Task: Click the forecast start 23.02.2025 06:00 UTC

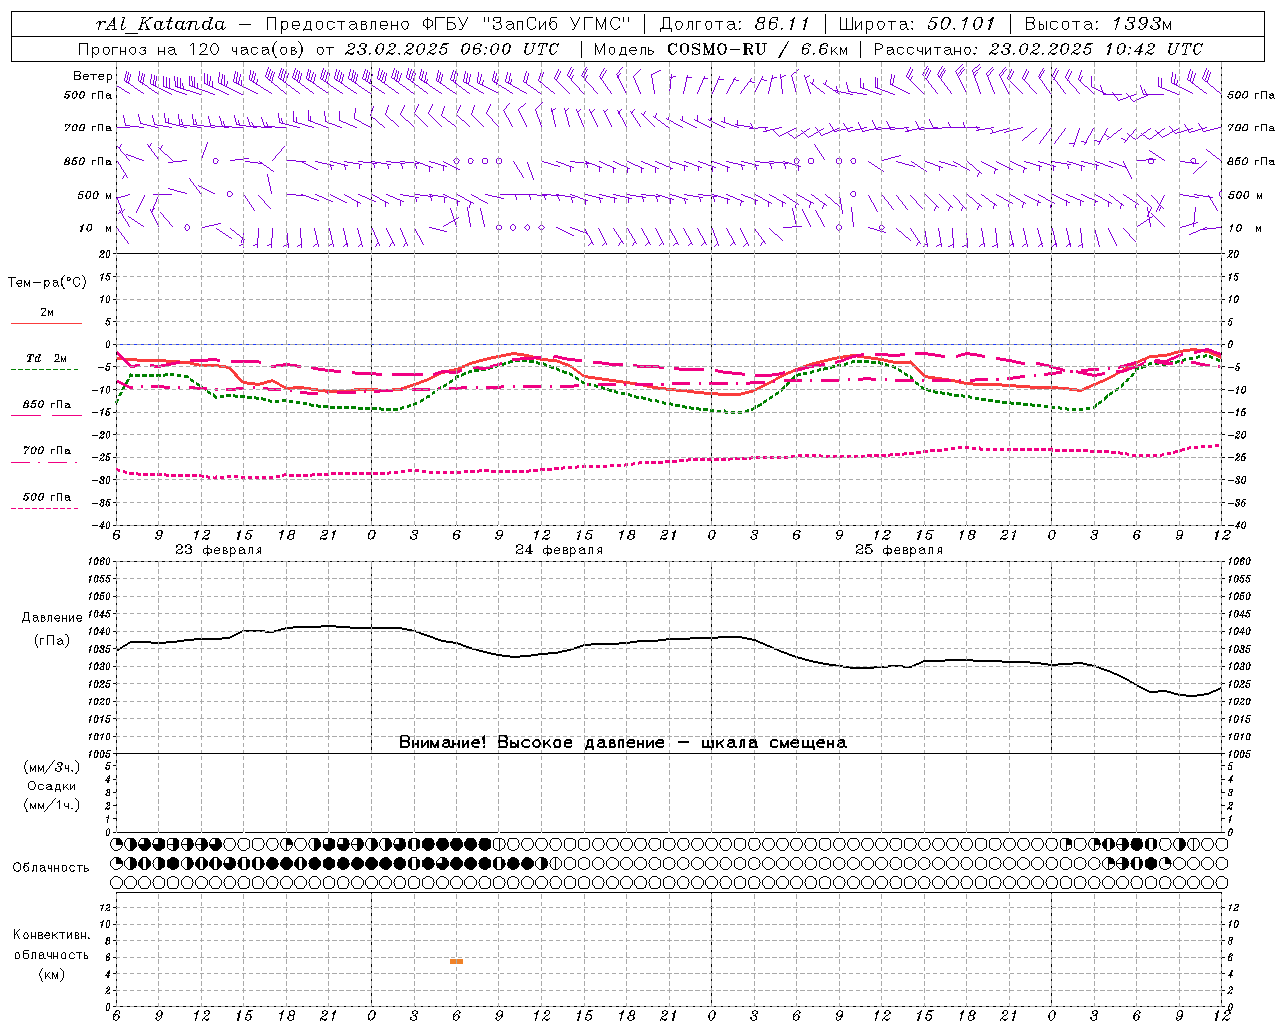Action: point(452,49)
